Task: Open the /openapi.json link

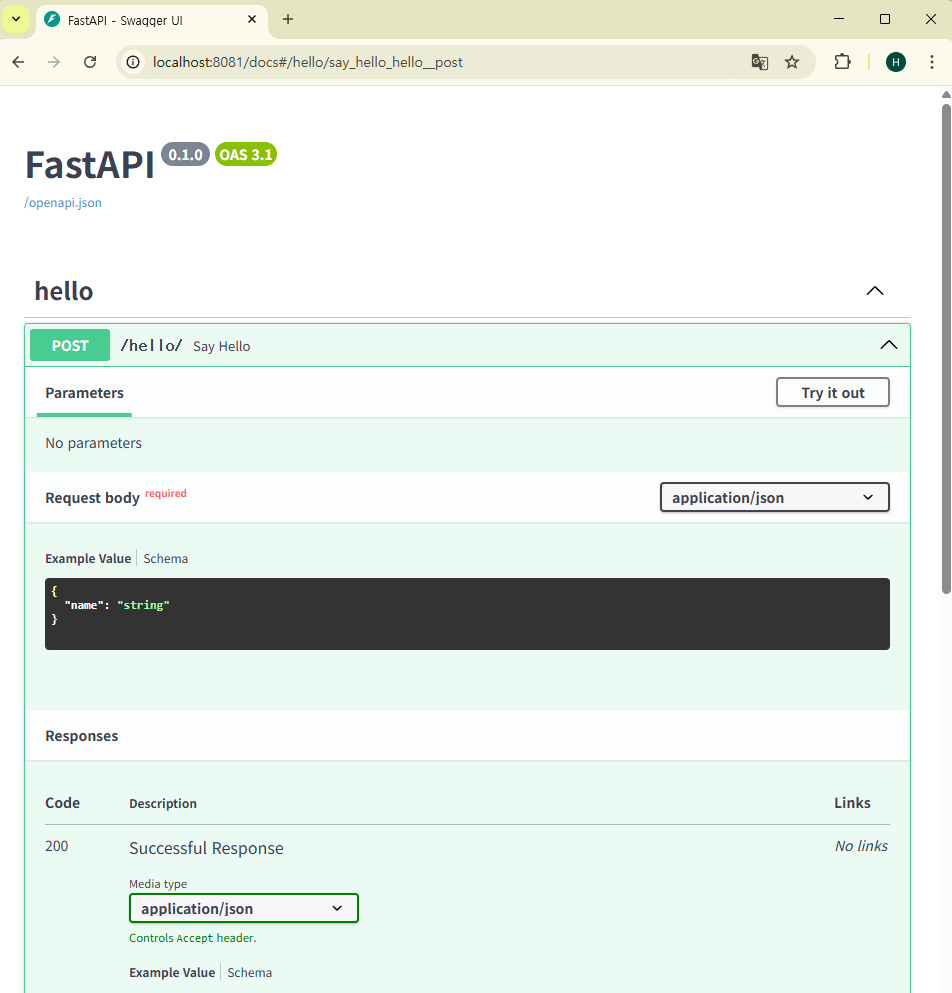Action: [x=63, y=203]
